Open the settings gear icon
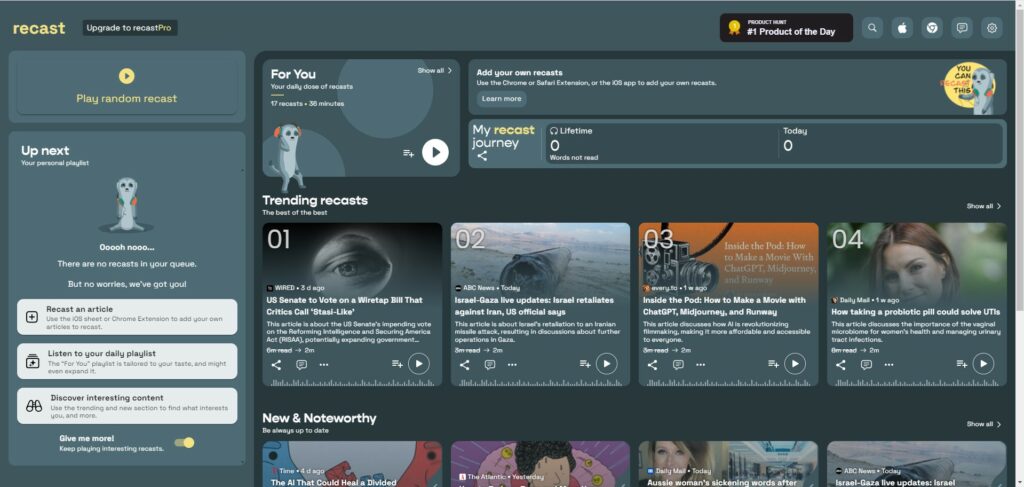Viewport: 1024px width, 487px height. pos(992,28)
